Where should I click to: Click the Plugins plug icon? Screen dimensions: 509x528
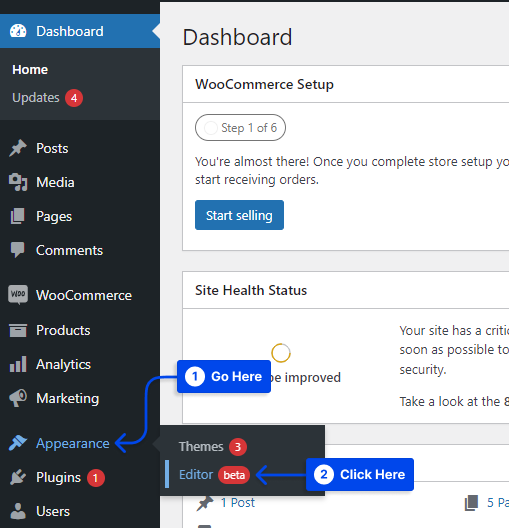coord(18,477)
